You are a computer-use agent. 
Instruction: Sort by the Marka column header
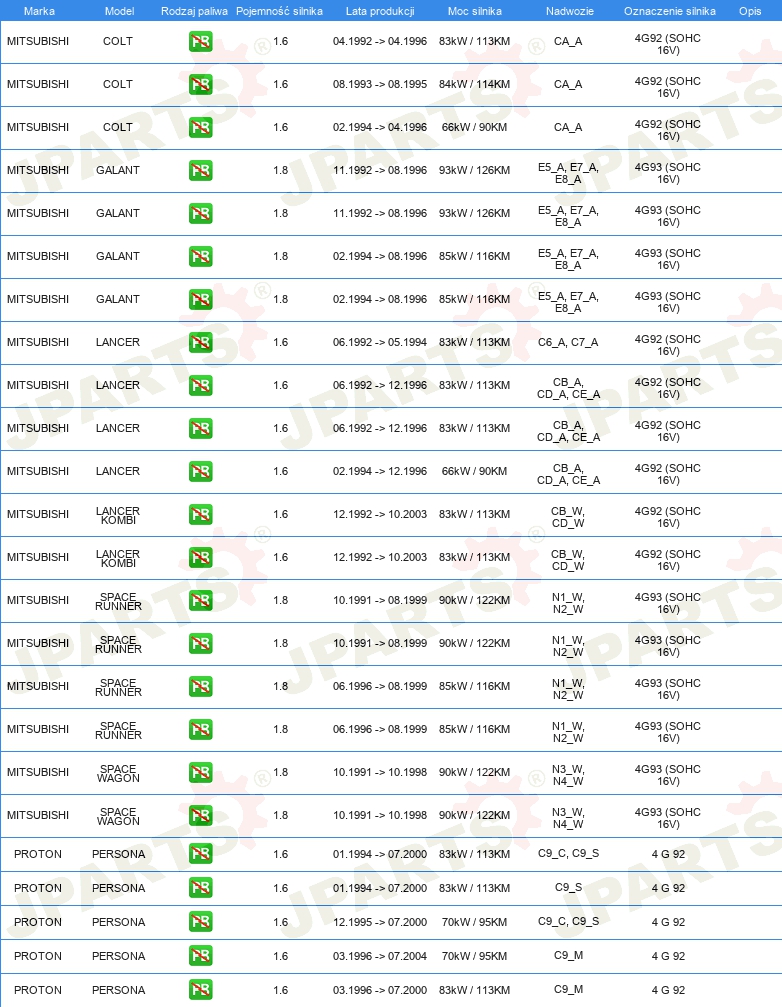[39, 11]
